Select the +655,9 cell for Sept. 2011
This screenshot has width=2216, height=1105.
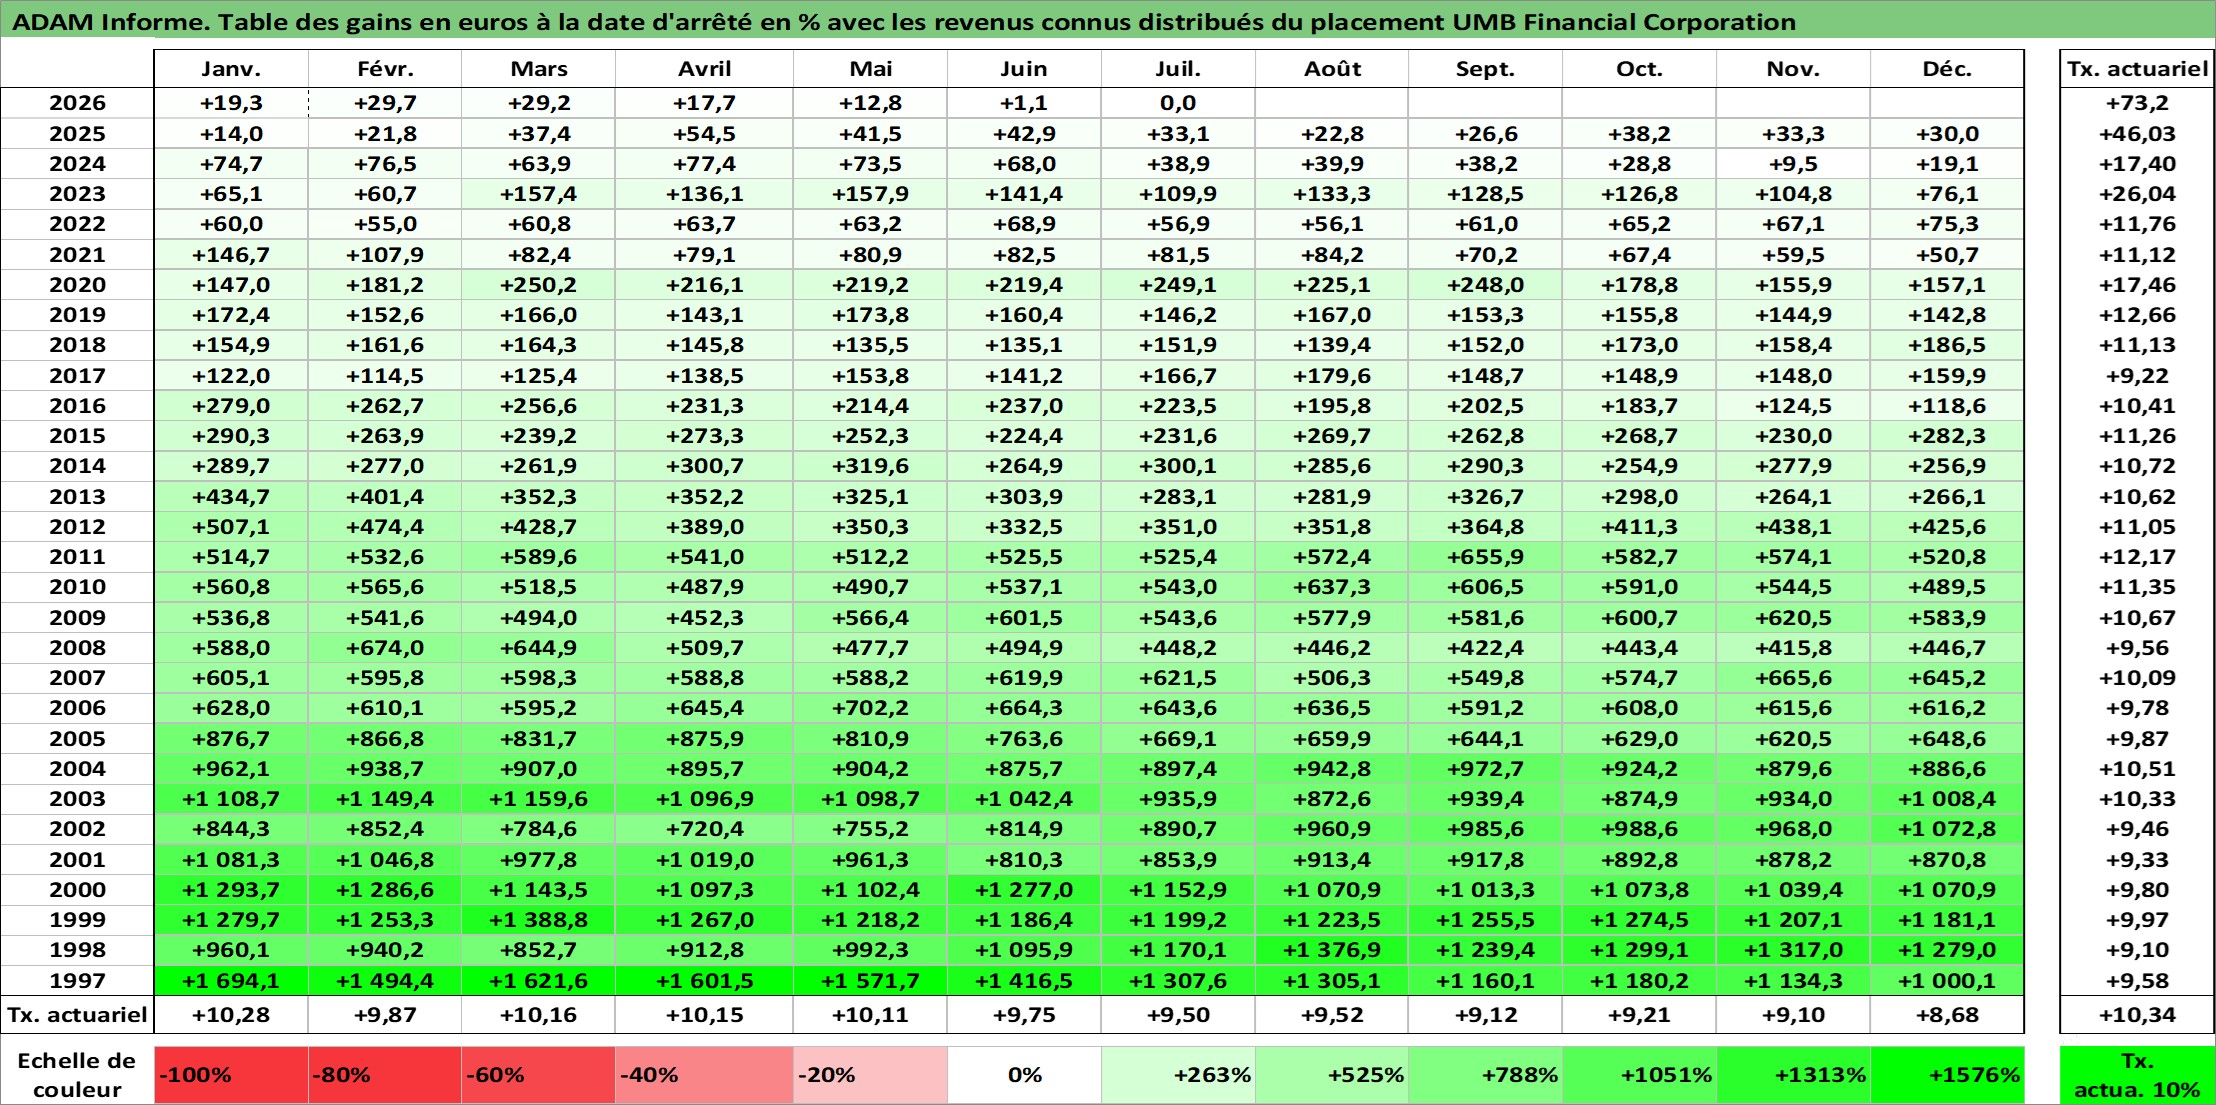(x=1486, y=557)
